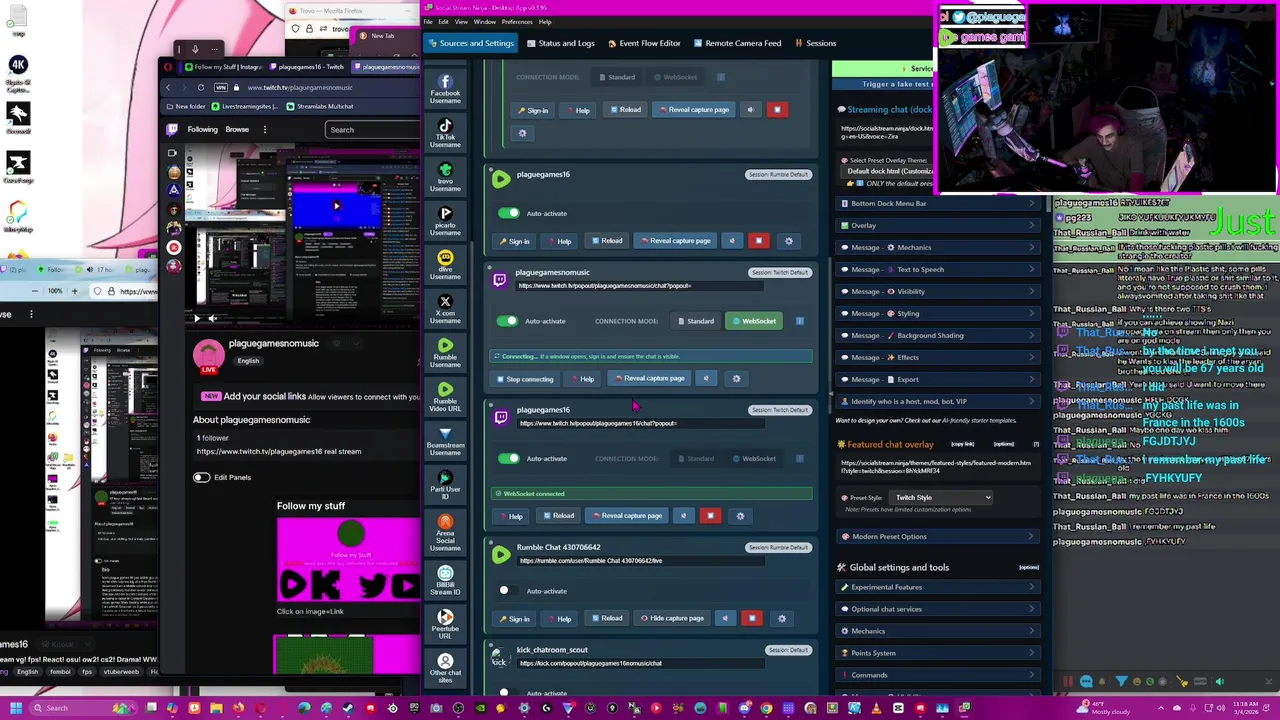Enable Auto-activate for Rumble Chat 430706642
This screenshot has width=1280, height=720.
[509, 590]
